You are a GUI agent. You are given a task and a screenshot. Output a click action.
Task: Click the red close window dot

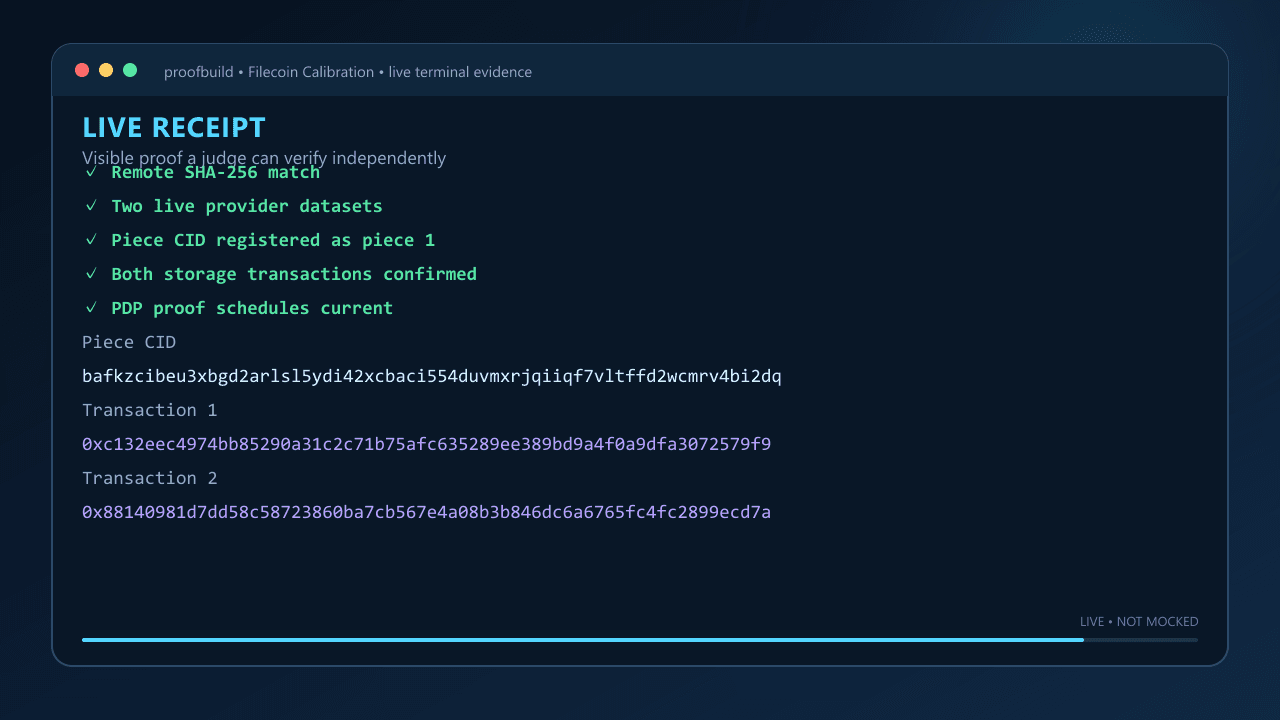coord(82,70)
